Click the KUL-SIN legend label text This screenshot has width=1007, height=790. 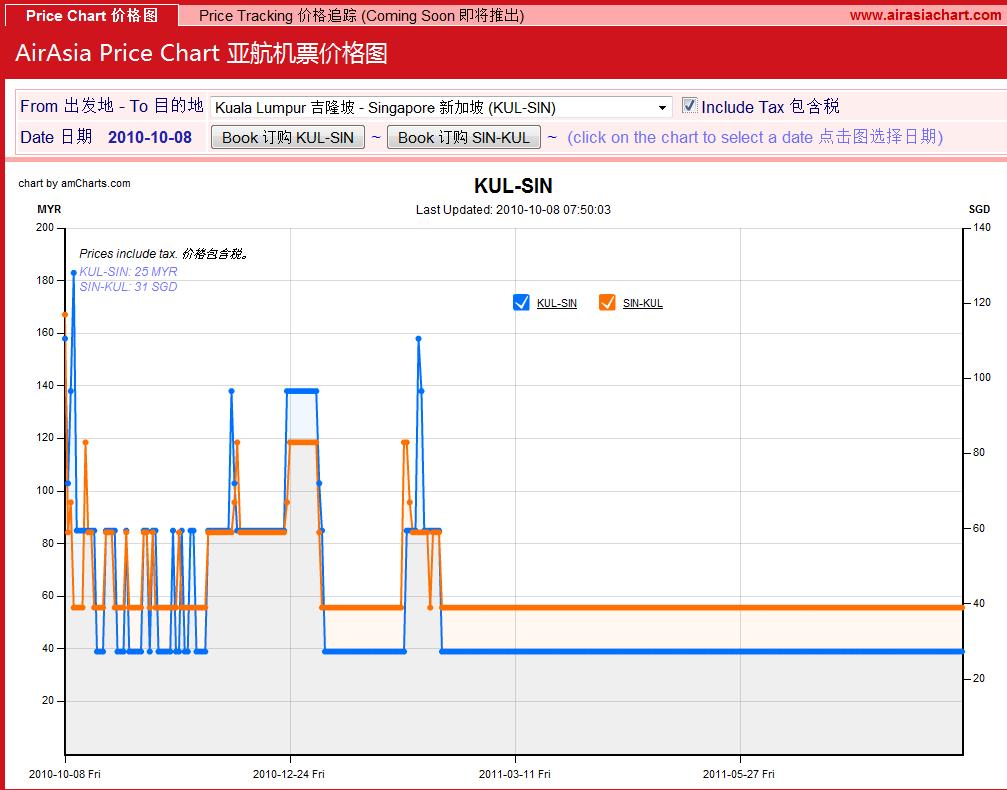coord(557,303)
